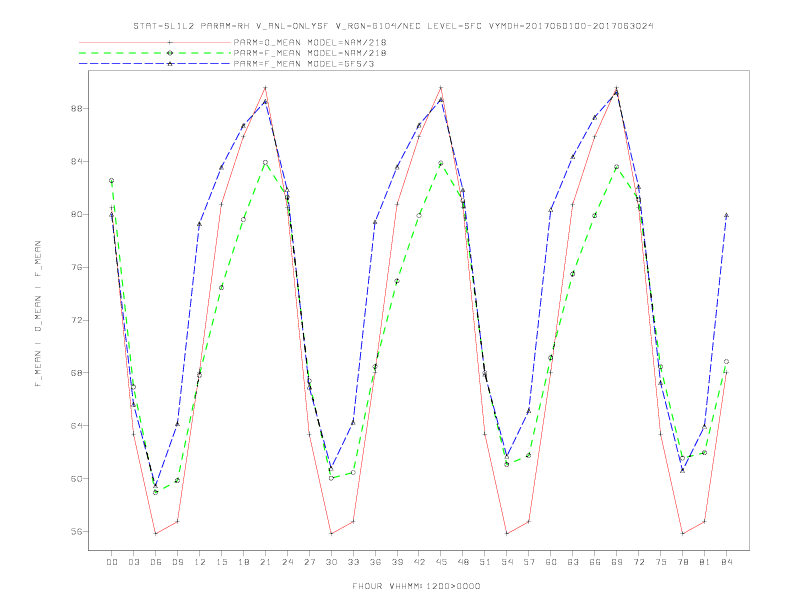Select the blue legend entry PARM=F_MEAN MODEL=GFS/3
Screen dimensions: 792x612
click(x=304, y=64)
